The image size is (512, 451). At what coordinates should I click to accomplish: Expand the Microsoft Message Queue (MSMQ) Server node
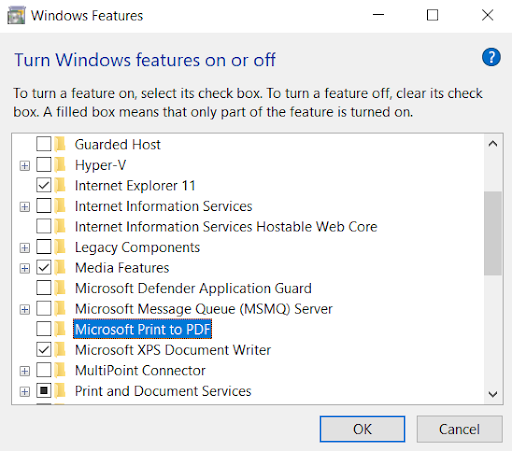[25, 310]
